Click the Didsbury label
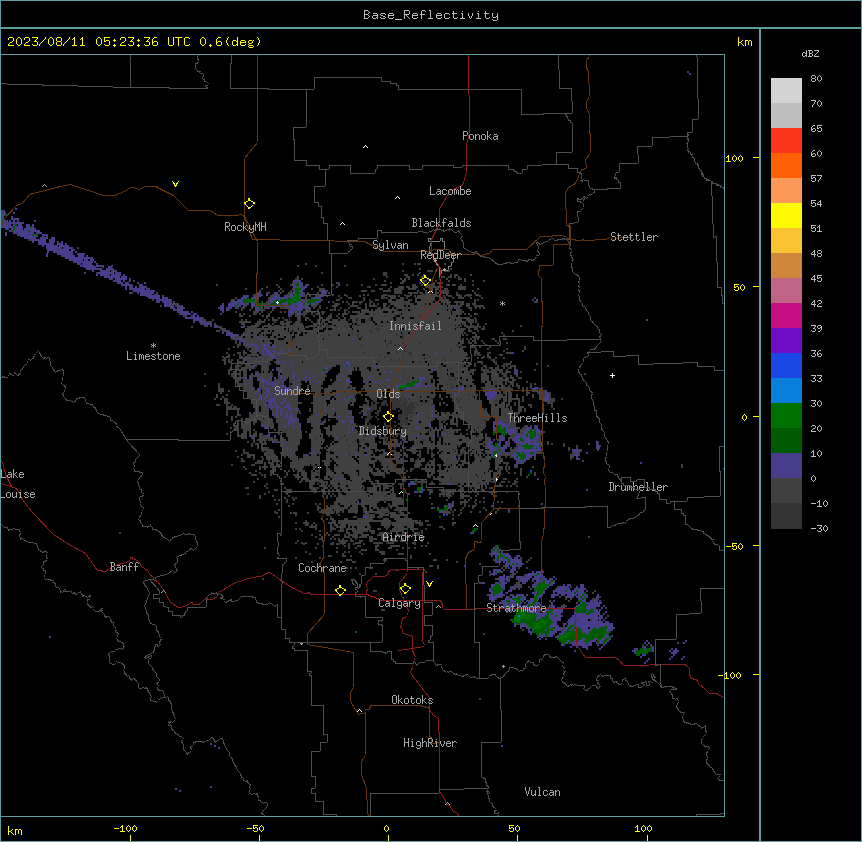 click(383, 431)
